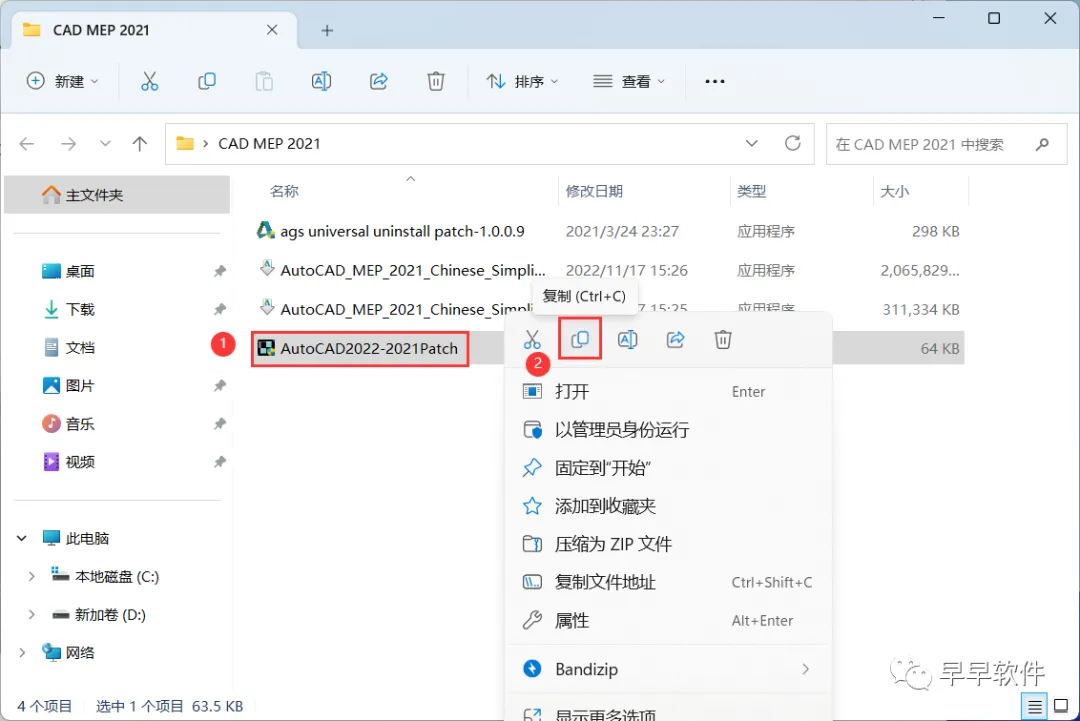
Task: Open a new tab with the plus button
Action: [327, 30]
